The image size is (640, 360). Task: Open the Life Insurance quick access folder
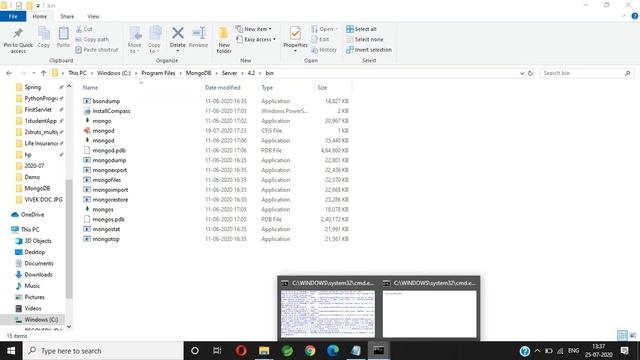(x=40, y=143)
